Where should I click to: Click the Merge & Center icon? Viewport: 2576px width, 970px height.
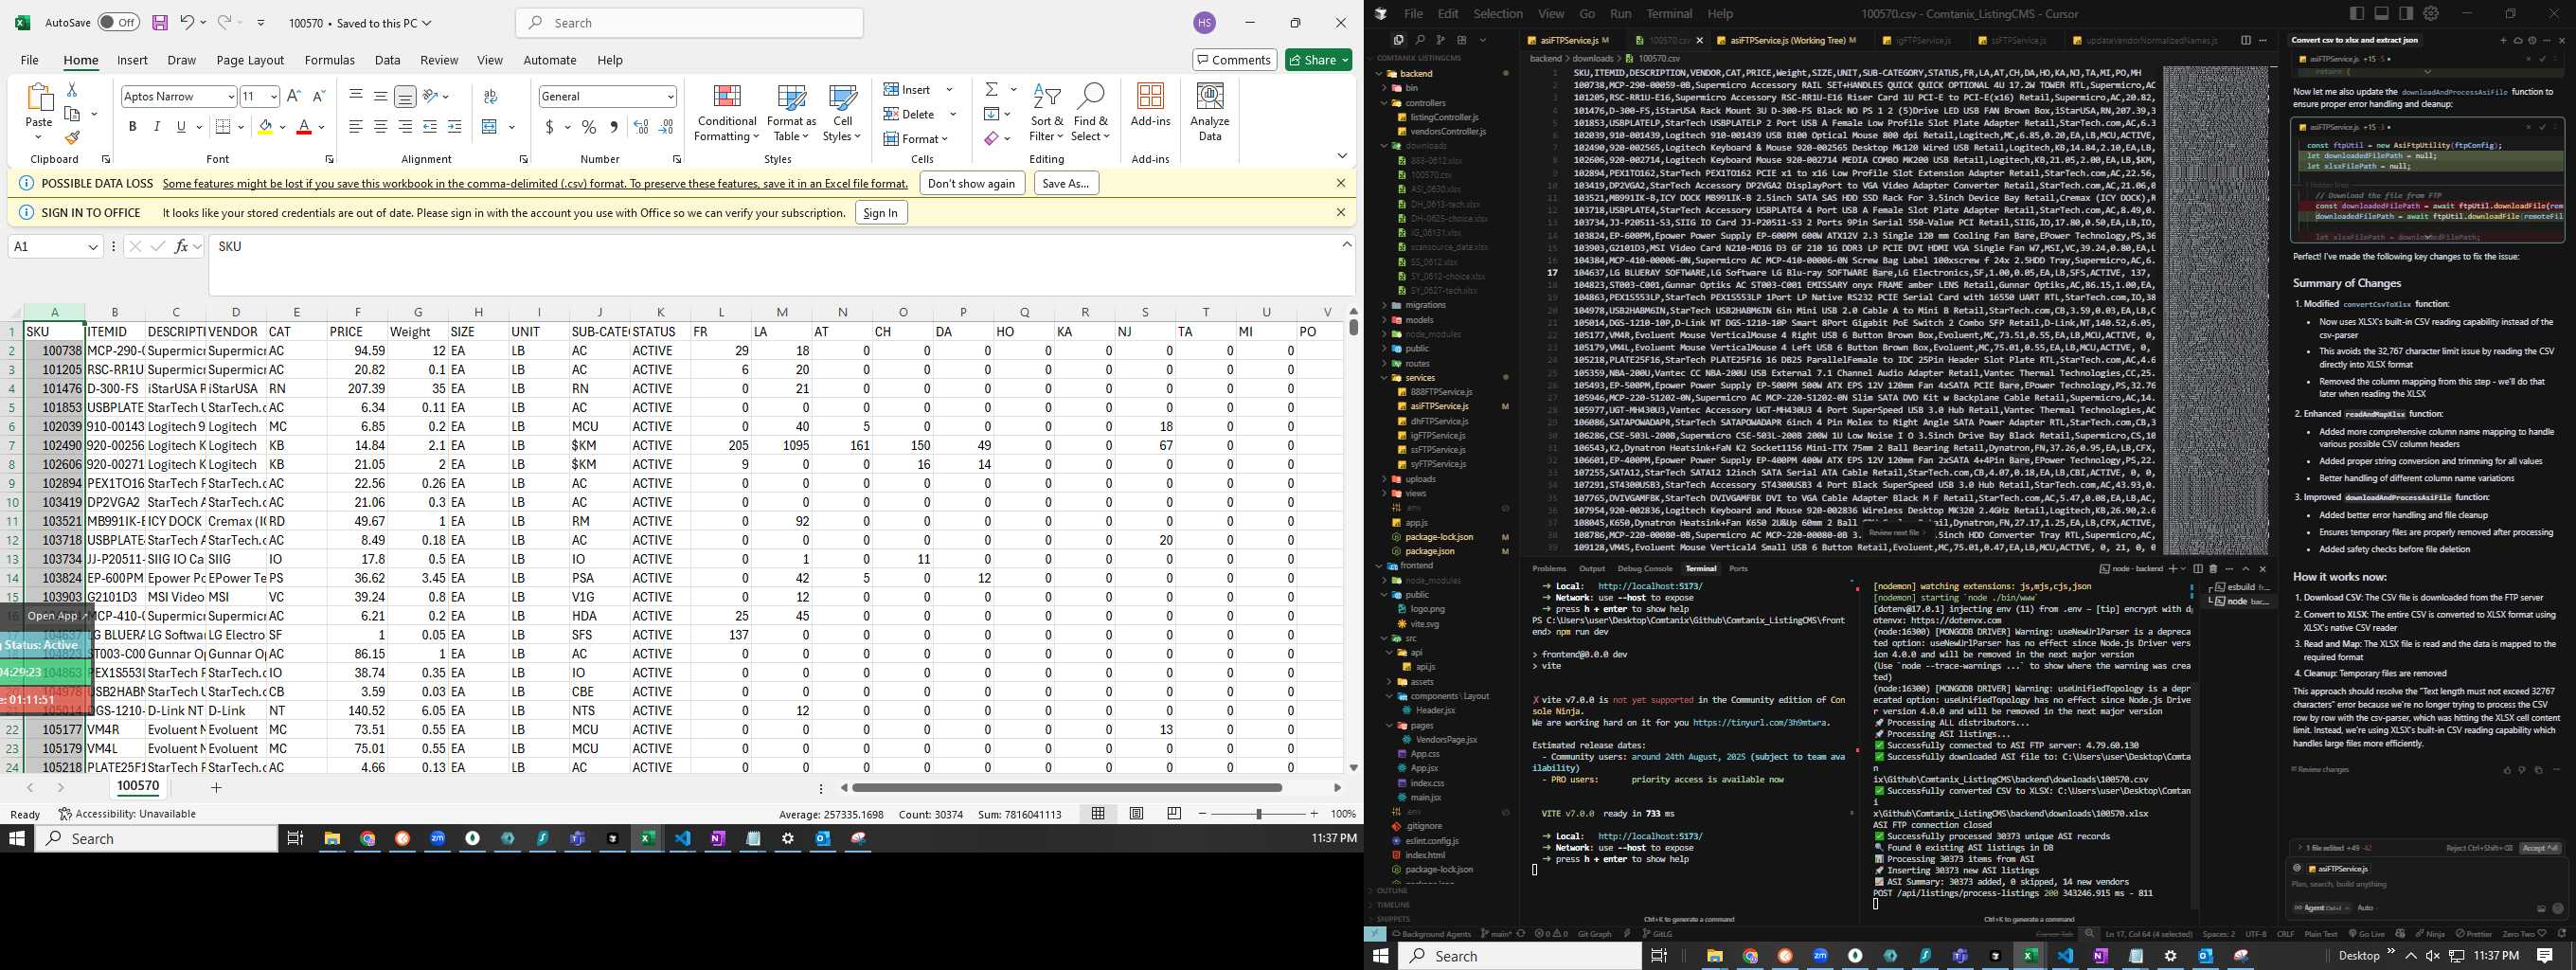(x=489, y=127)
